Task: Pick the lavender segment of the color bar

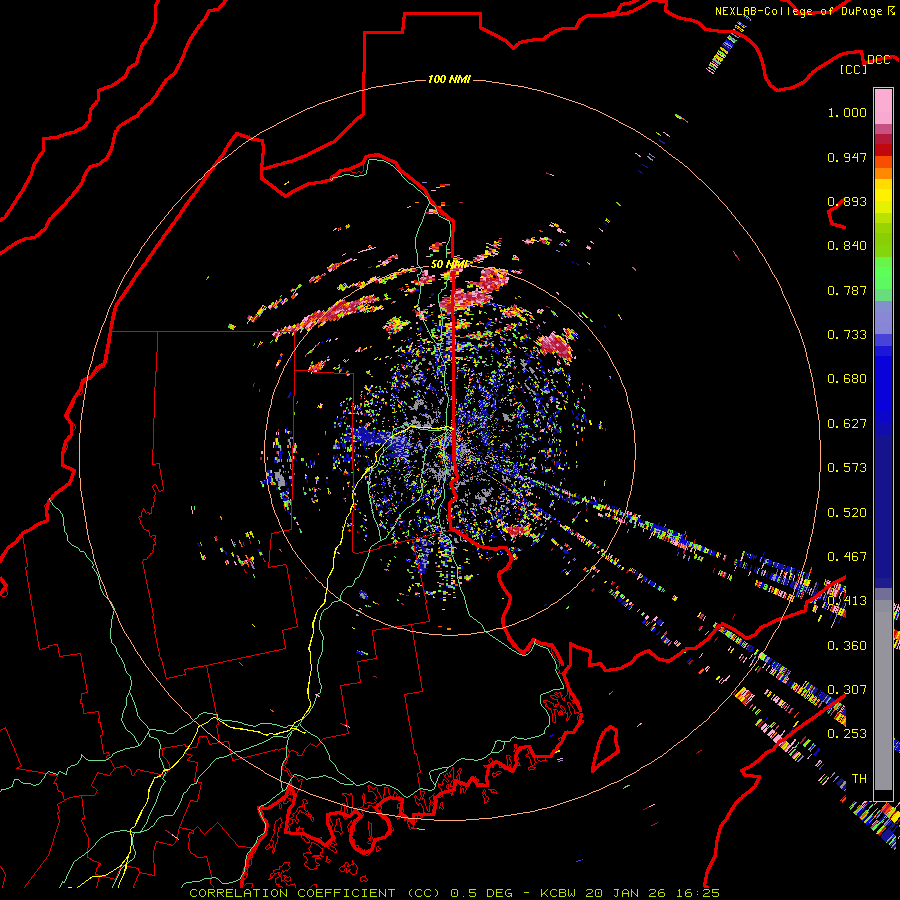Action: 883,317
